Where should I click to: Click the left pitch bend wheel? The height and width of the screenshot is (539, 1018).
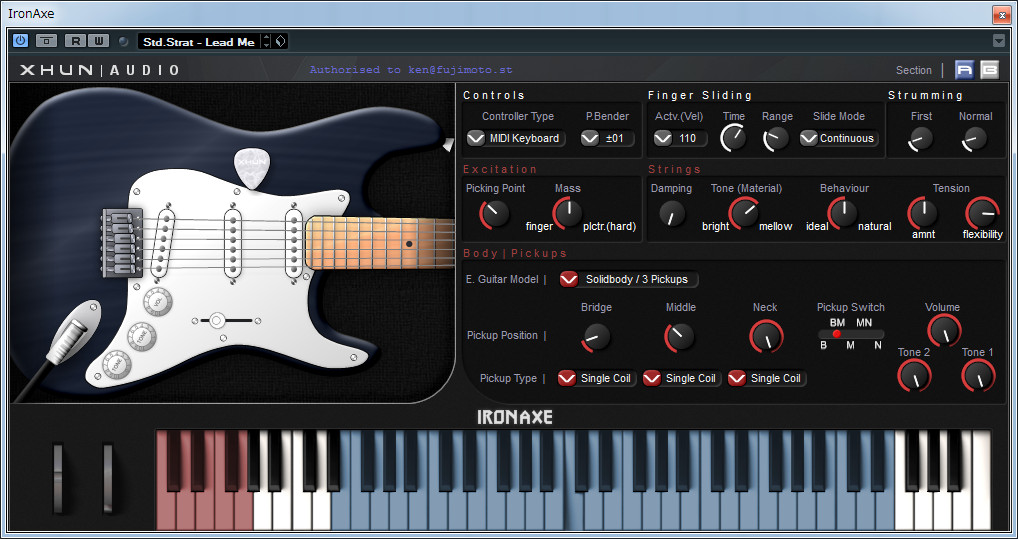[x=58, y=477]
